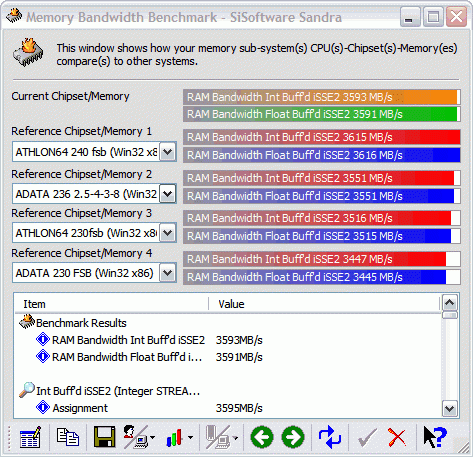Viewport: 473px width, 457px height.
Task: Click the blue Float 3515 MB/s bar
Action: coord(322,236)
